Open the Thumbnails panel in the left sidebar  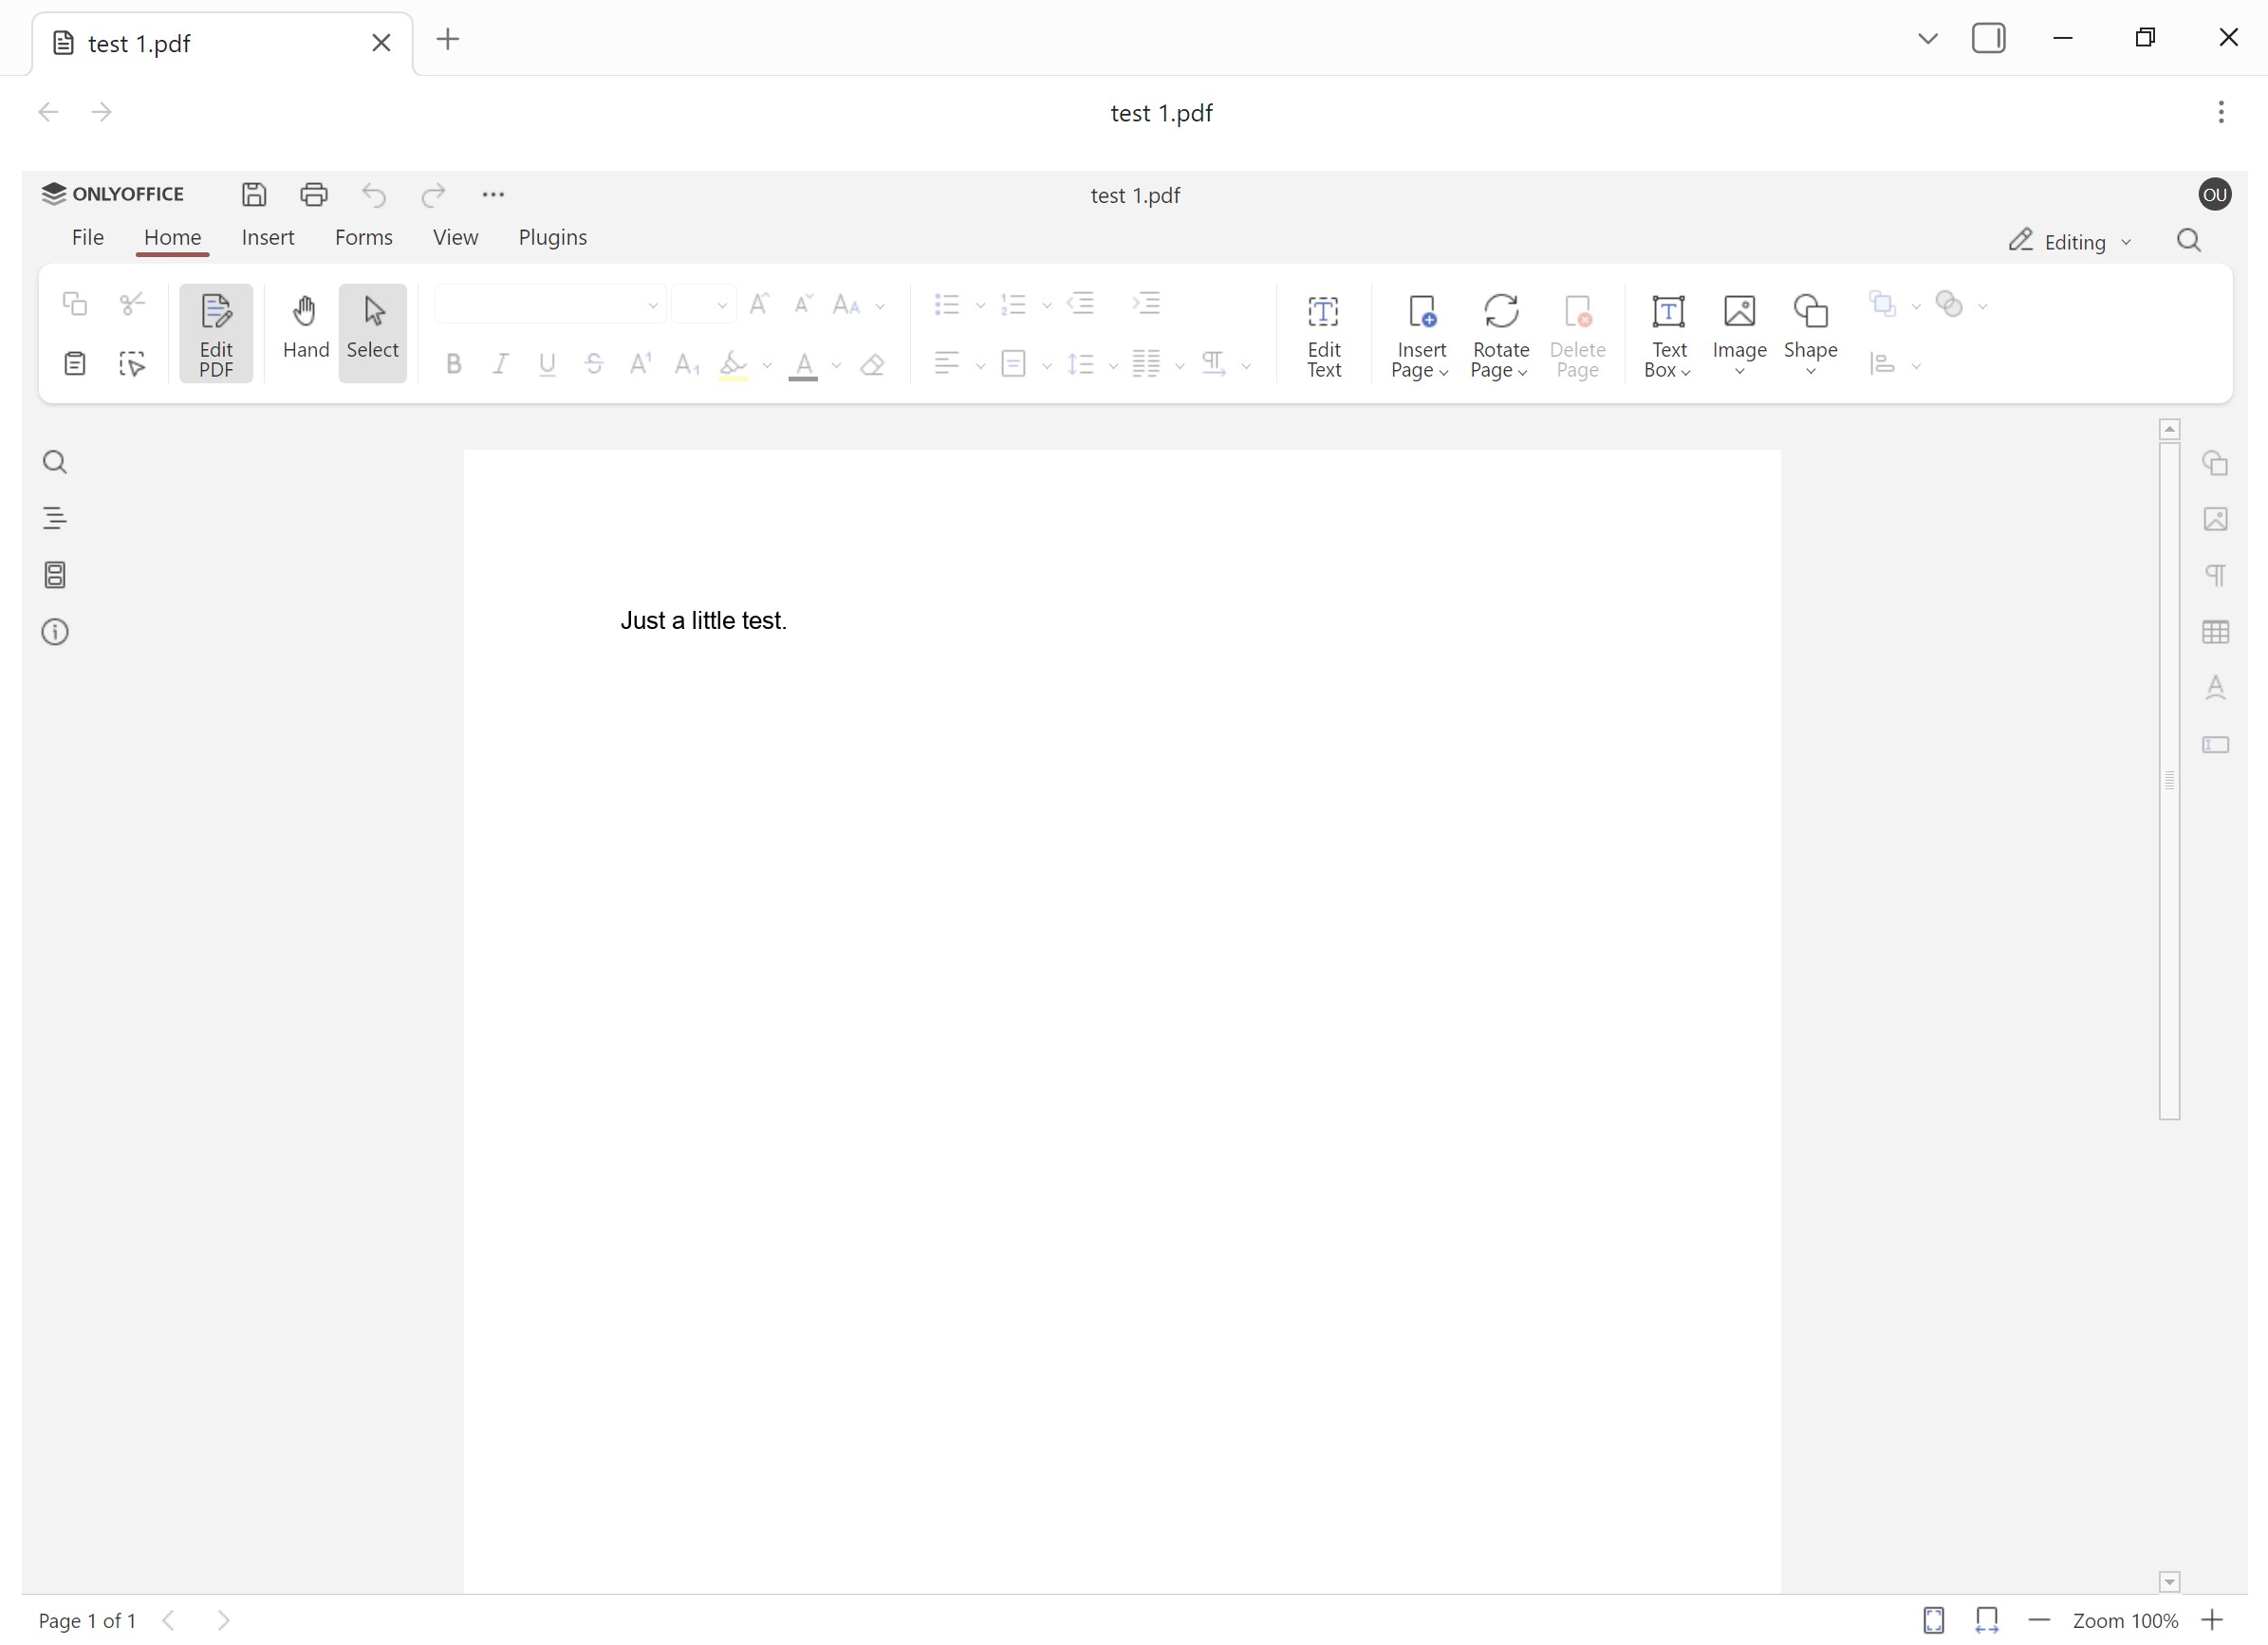55,575
